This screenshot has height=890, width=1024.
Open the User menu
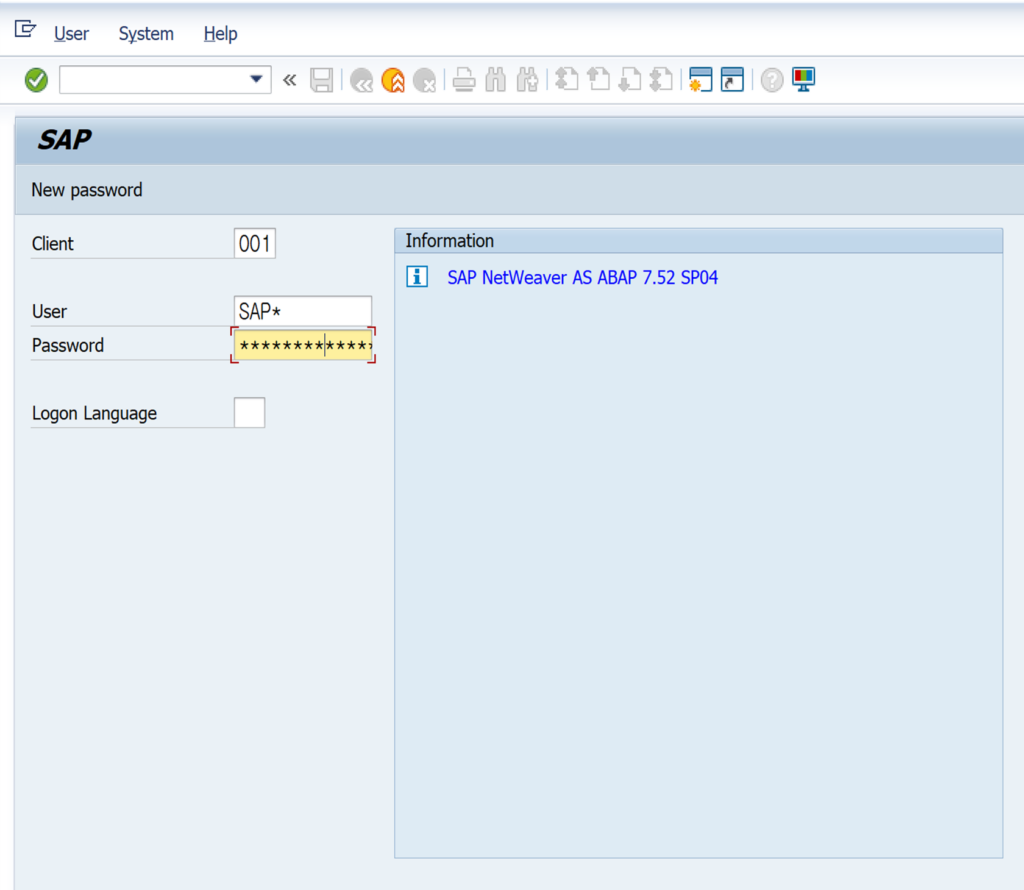(71, 33)
